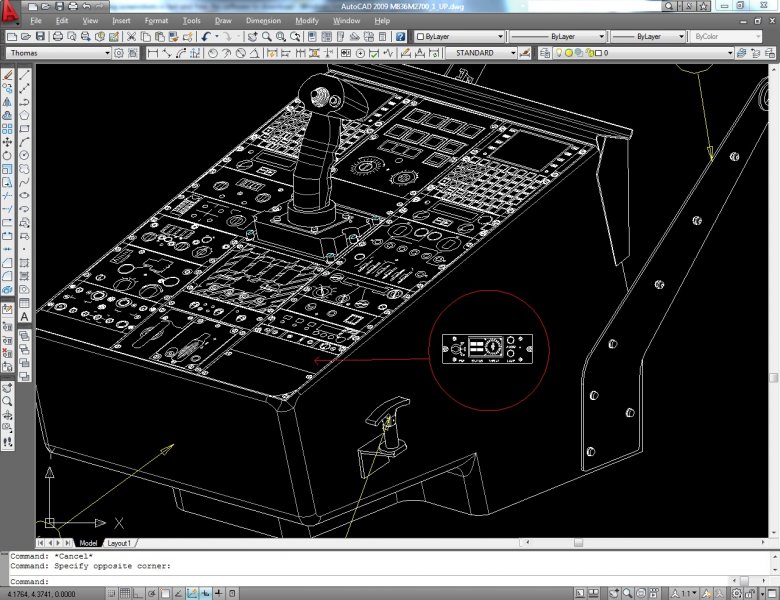This screenshot has width=780, height=600.
Task: Open the STANDARD dimension style dropdown
Action: click(481, 53)
